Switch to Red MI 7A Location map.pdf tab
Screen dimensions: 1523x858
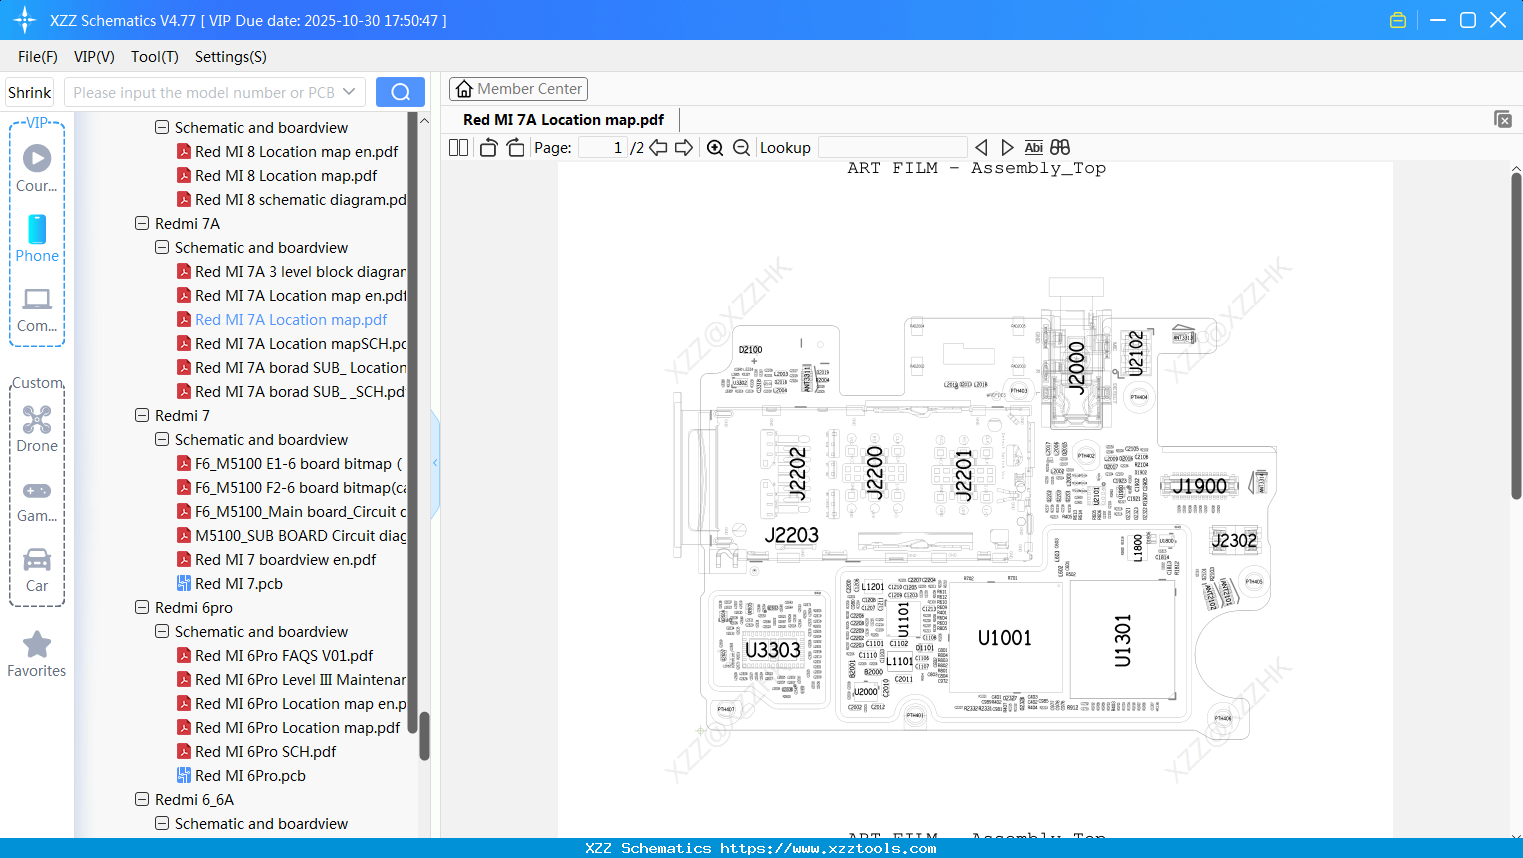pos(563,119)
